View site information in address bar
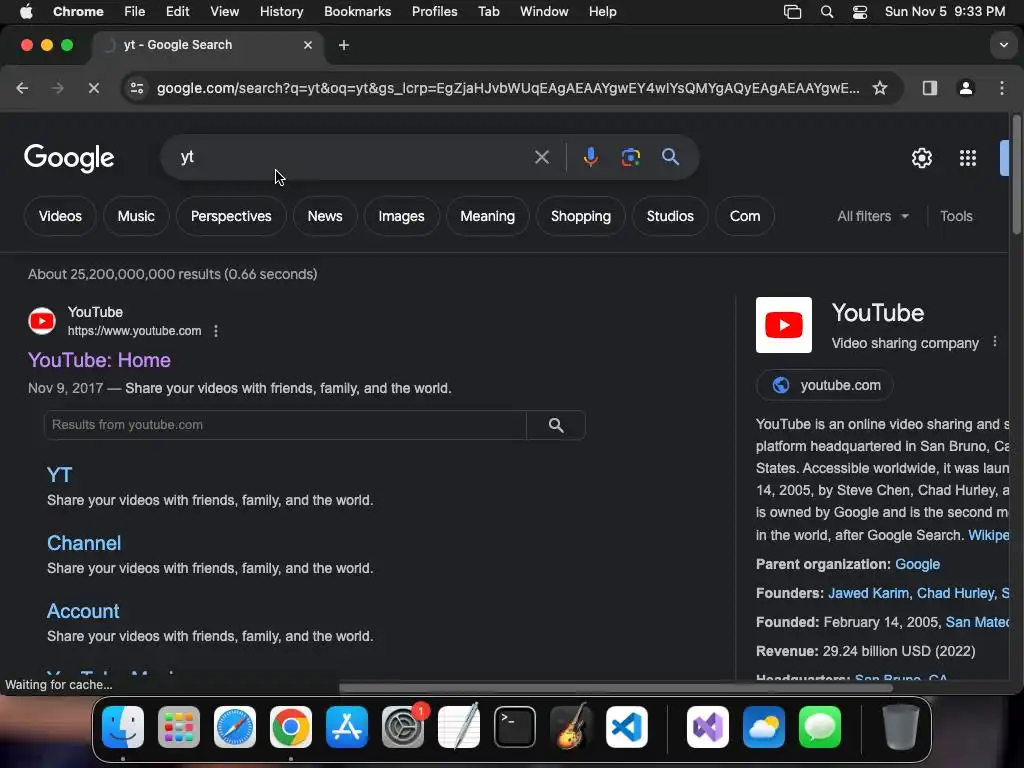The width and height of the screenshot is (1024, 768). [136, 88]
